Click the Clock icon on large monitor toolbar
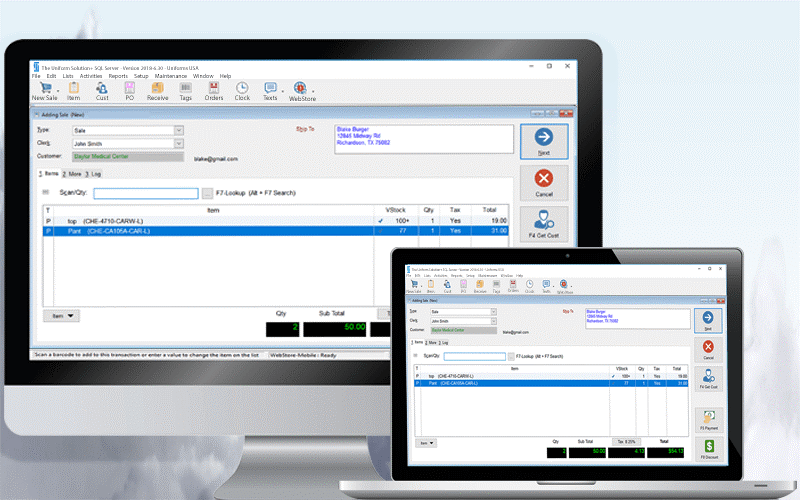Viewport: 800px width, 500px height. pos(242,92)
